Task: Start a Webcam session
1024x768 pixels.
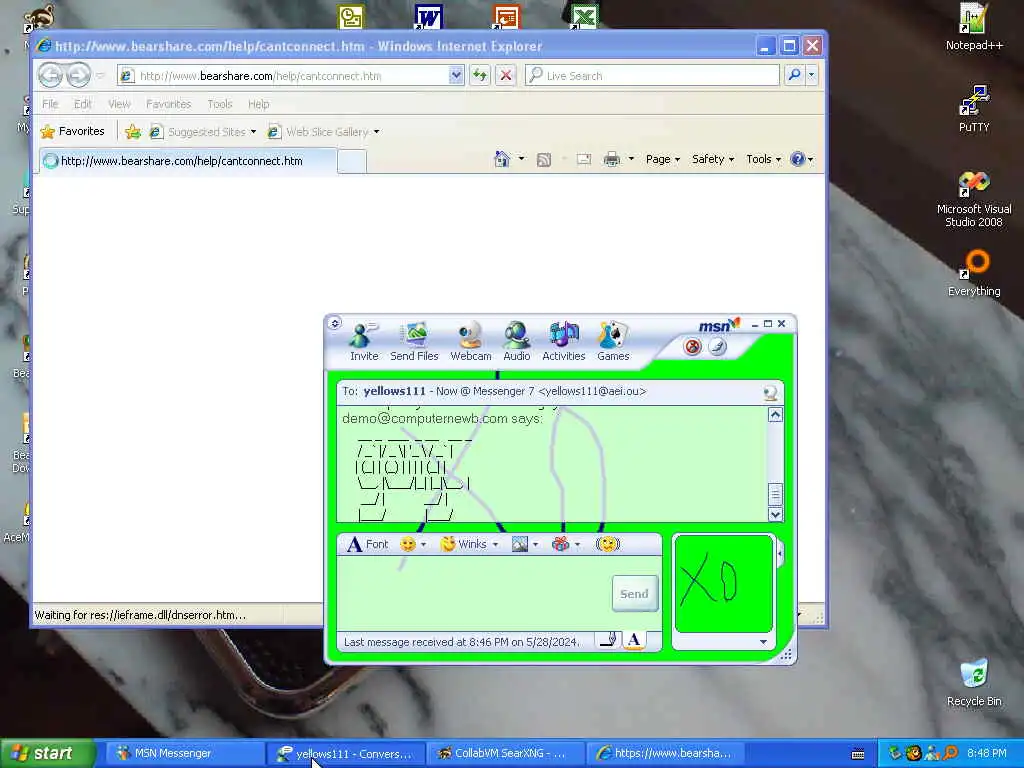Action: (x=470, y=341)
